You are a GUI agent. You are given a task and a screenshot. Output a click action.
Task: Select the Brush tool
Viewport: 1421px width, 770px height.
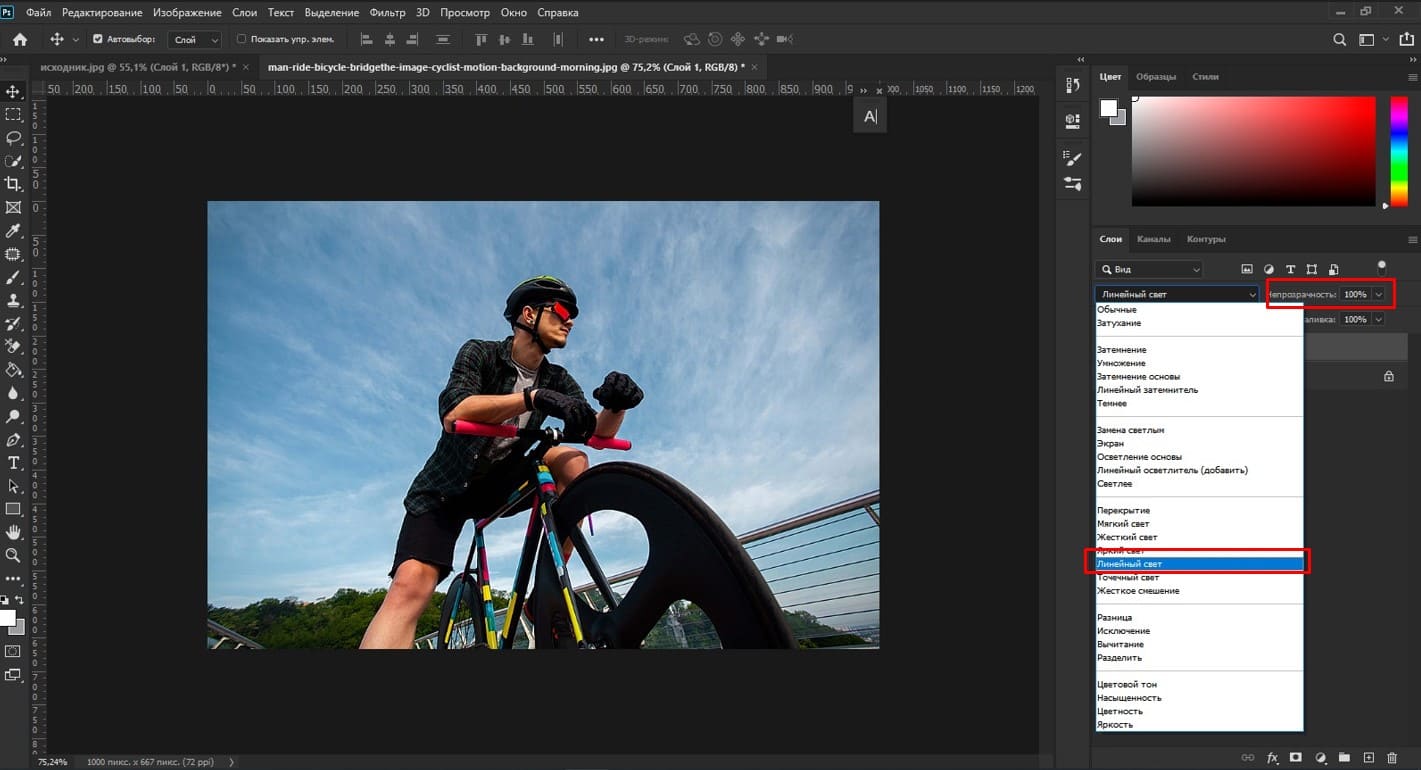pos(14,277)
